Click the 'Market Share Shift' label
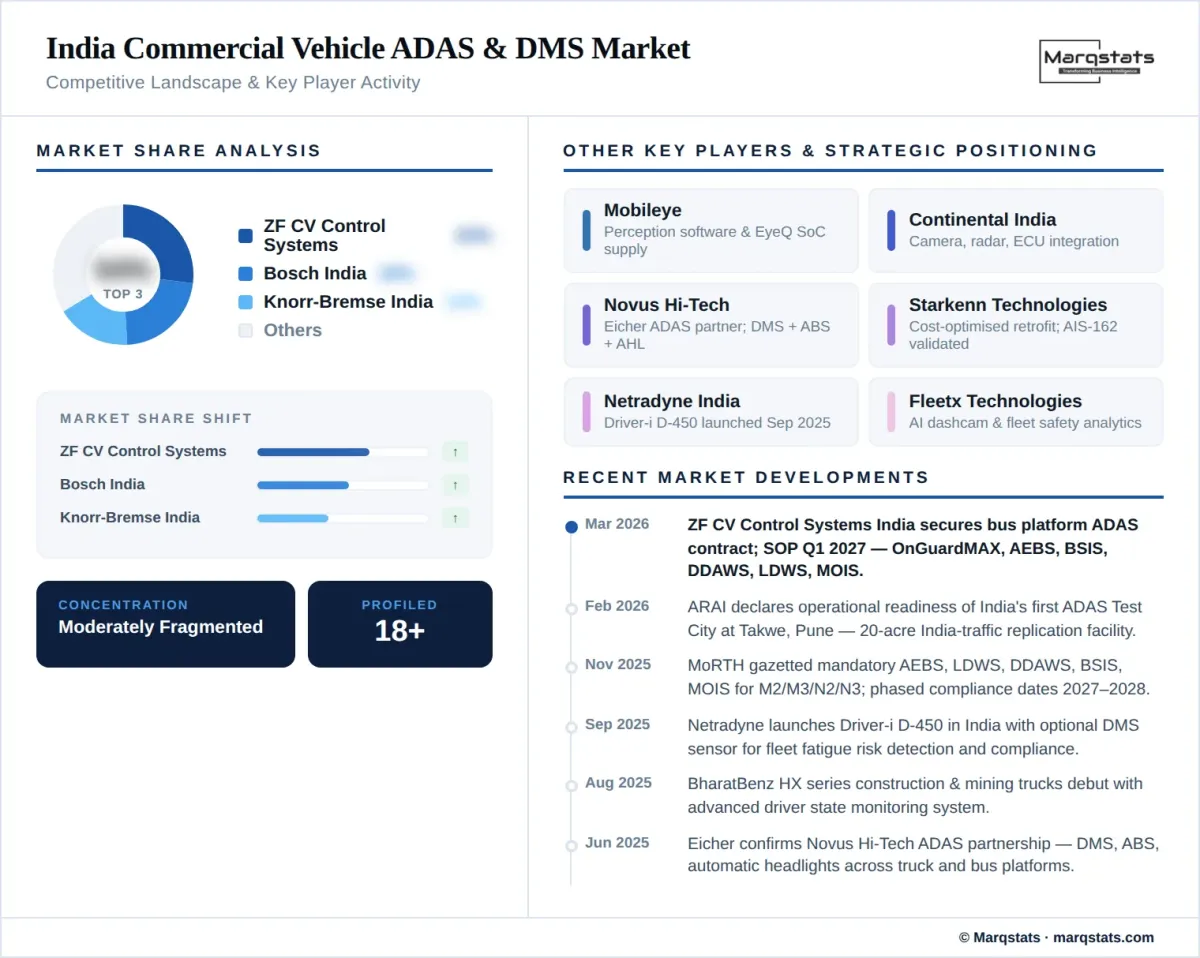 click(x=156, y=418)
